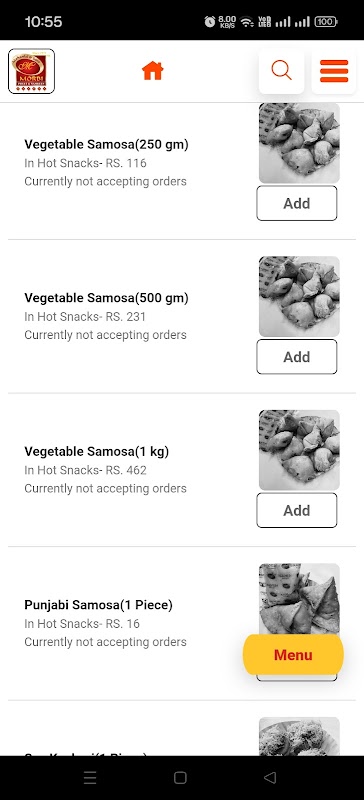Tap the battery indicator in status bar
This screenshot has width=364, height=800.
(325, 21)
